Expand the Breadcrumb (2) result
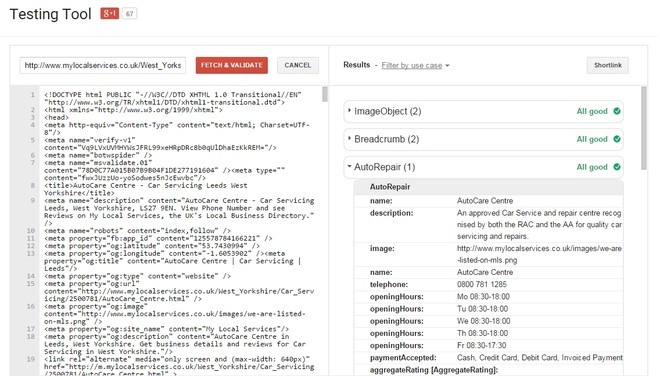The width and height of the screenshot is (660, 376). coord(483,139)
